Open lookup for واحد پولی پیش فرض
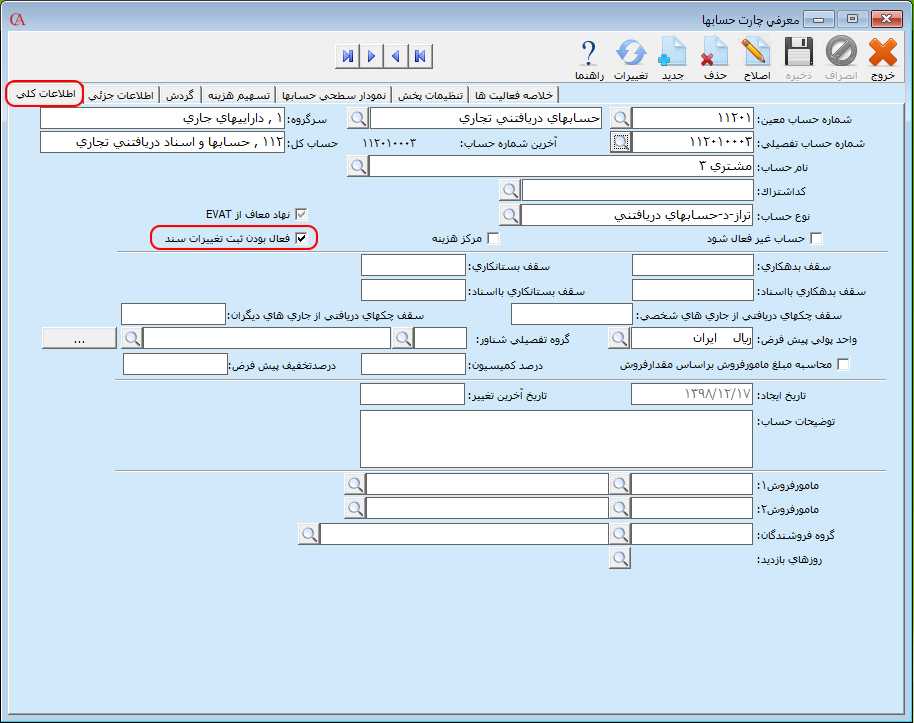Viewport: 914px width, 723px height. pos(620,339)
